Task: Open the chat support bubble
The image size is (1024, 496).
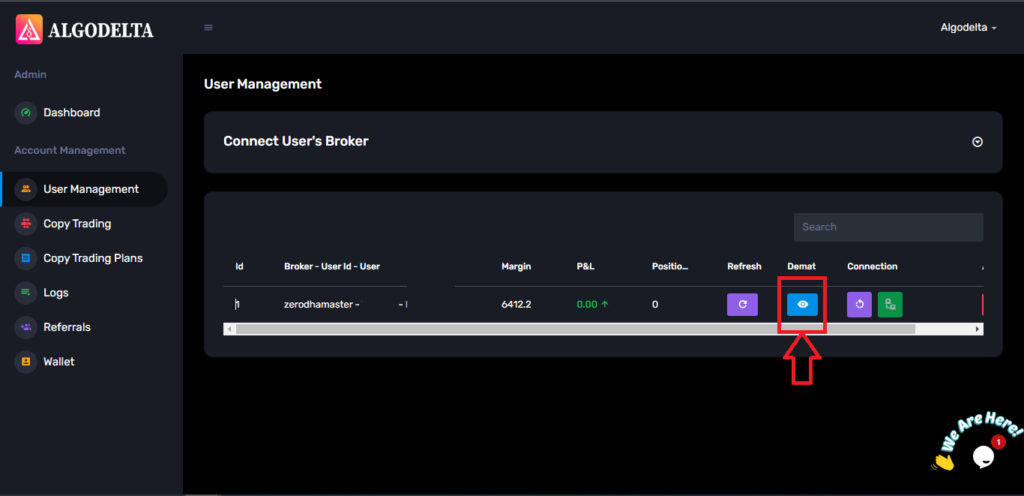Action: coord(983,456)
